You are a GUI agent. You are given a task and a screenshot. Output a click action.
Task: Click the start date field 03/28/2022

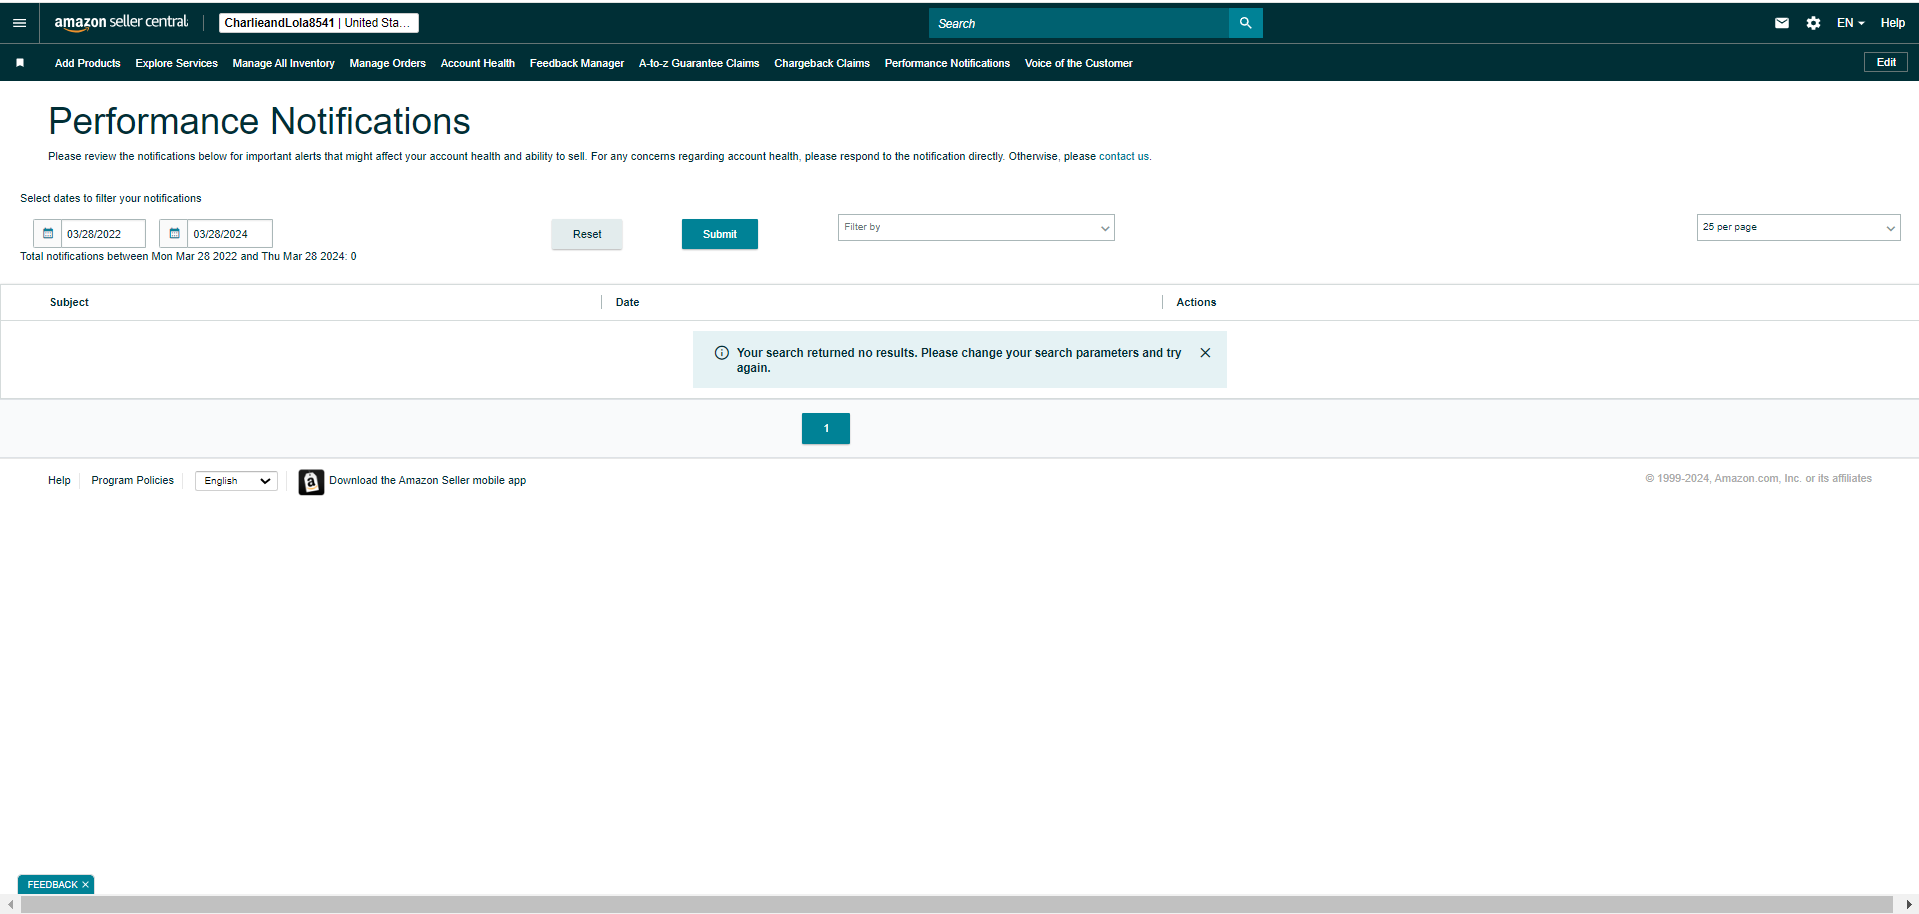coord(103,234)
